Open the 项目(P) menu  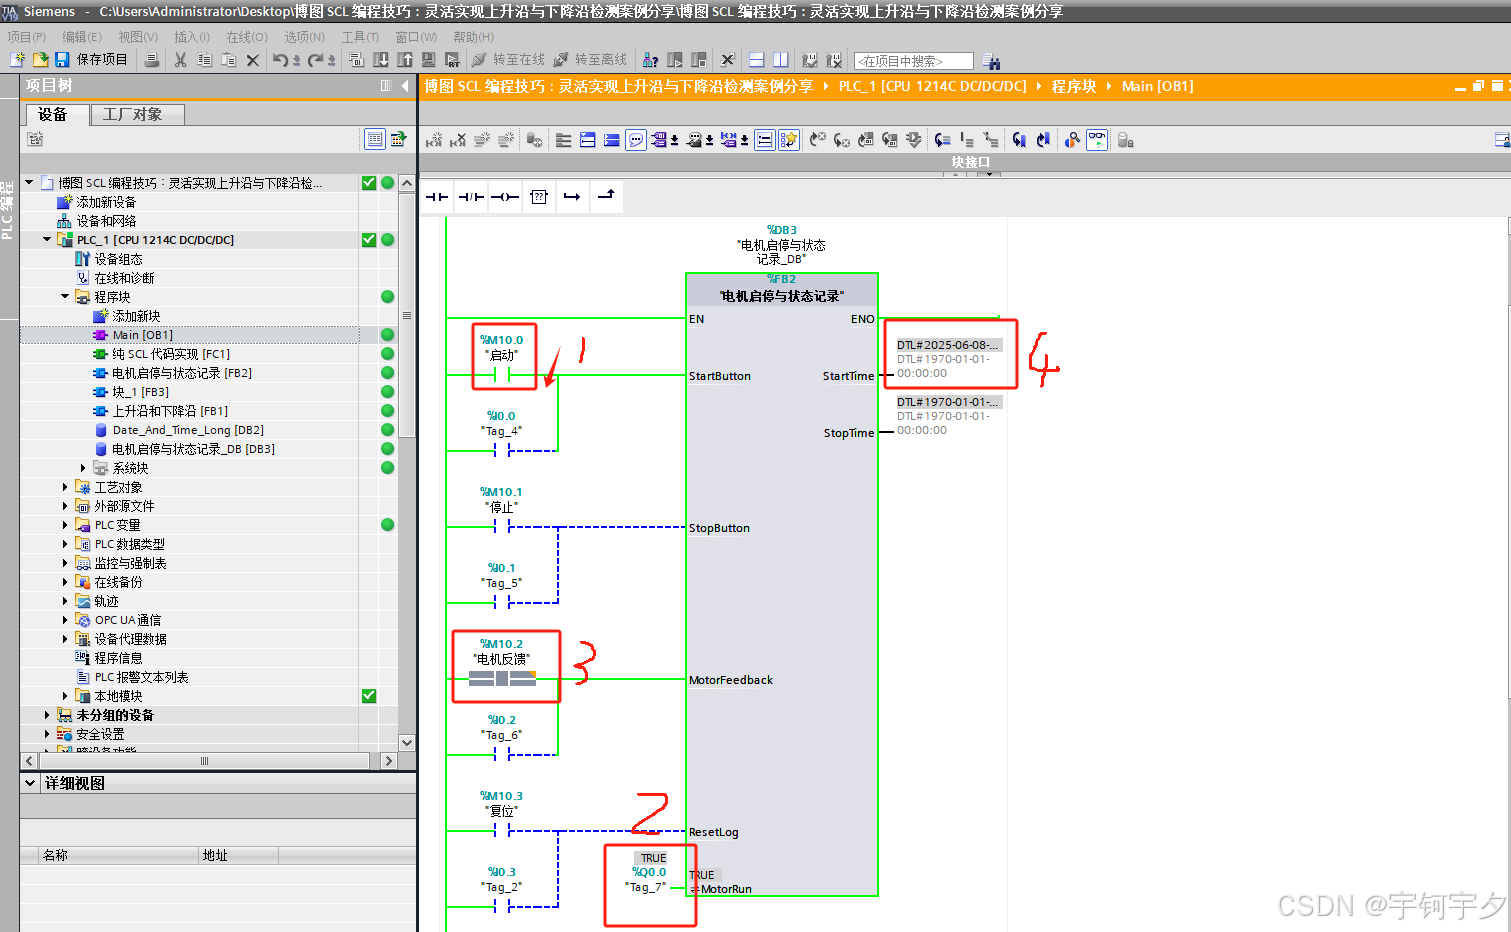tap(27, 37)
